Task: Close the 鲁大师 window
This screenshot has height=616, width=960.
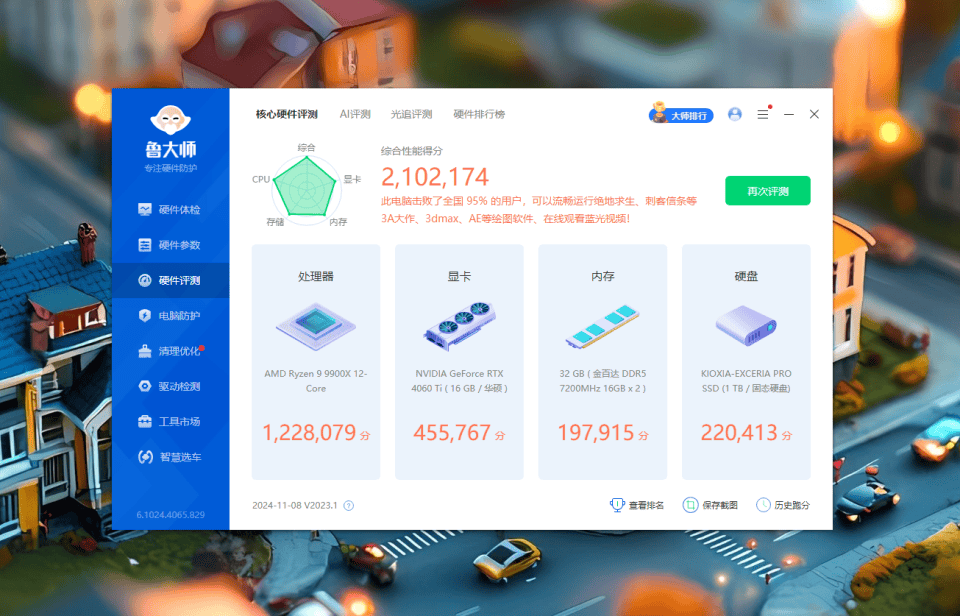Action: click(x=814, y=114)
